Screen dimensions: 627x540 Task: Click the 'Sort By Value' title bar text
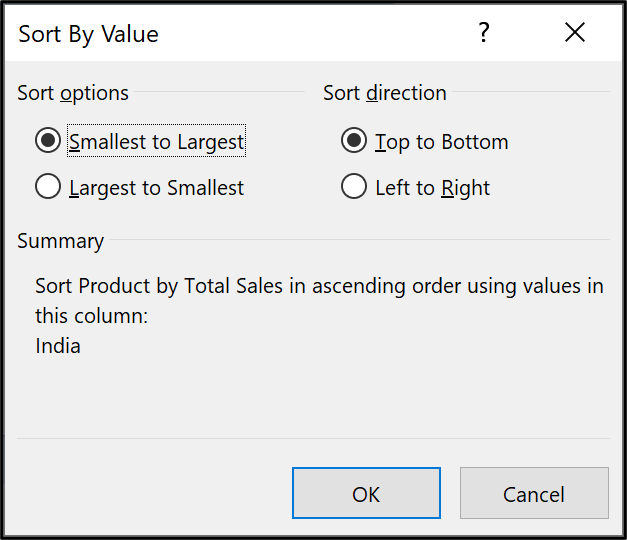tap(88, 34)
